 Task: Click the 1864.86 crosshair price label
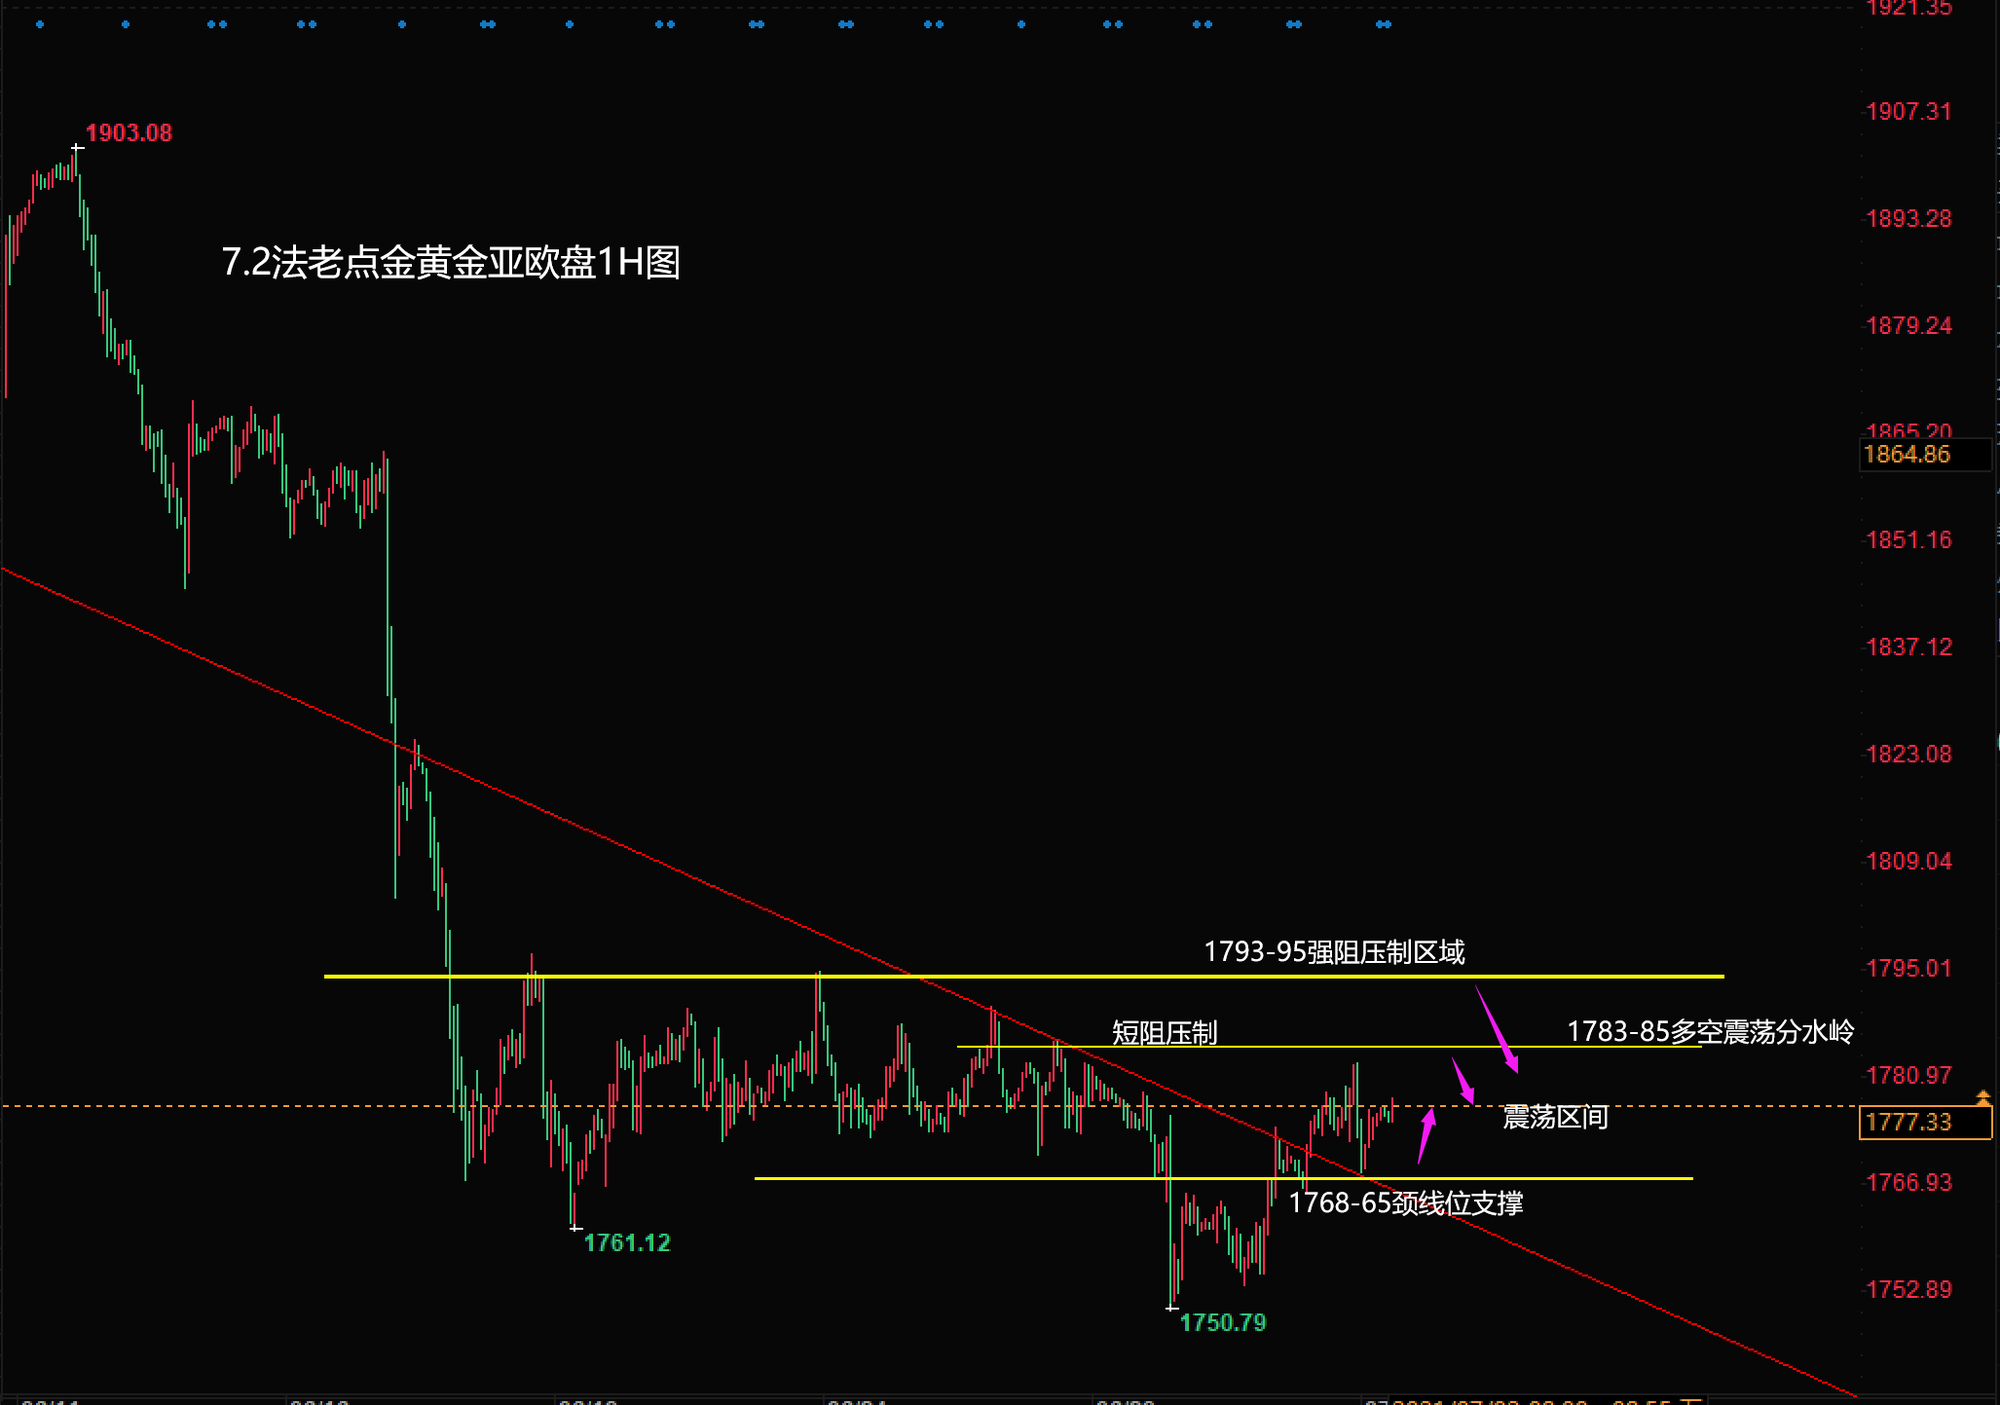coord(1907,455)
